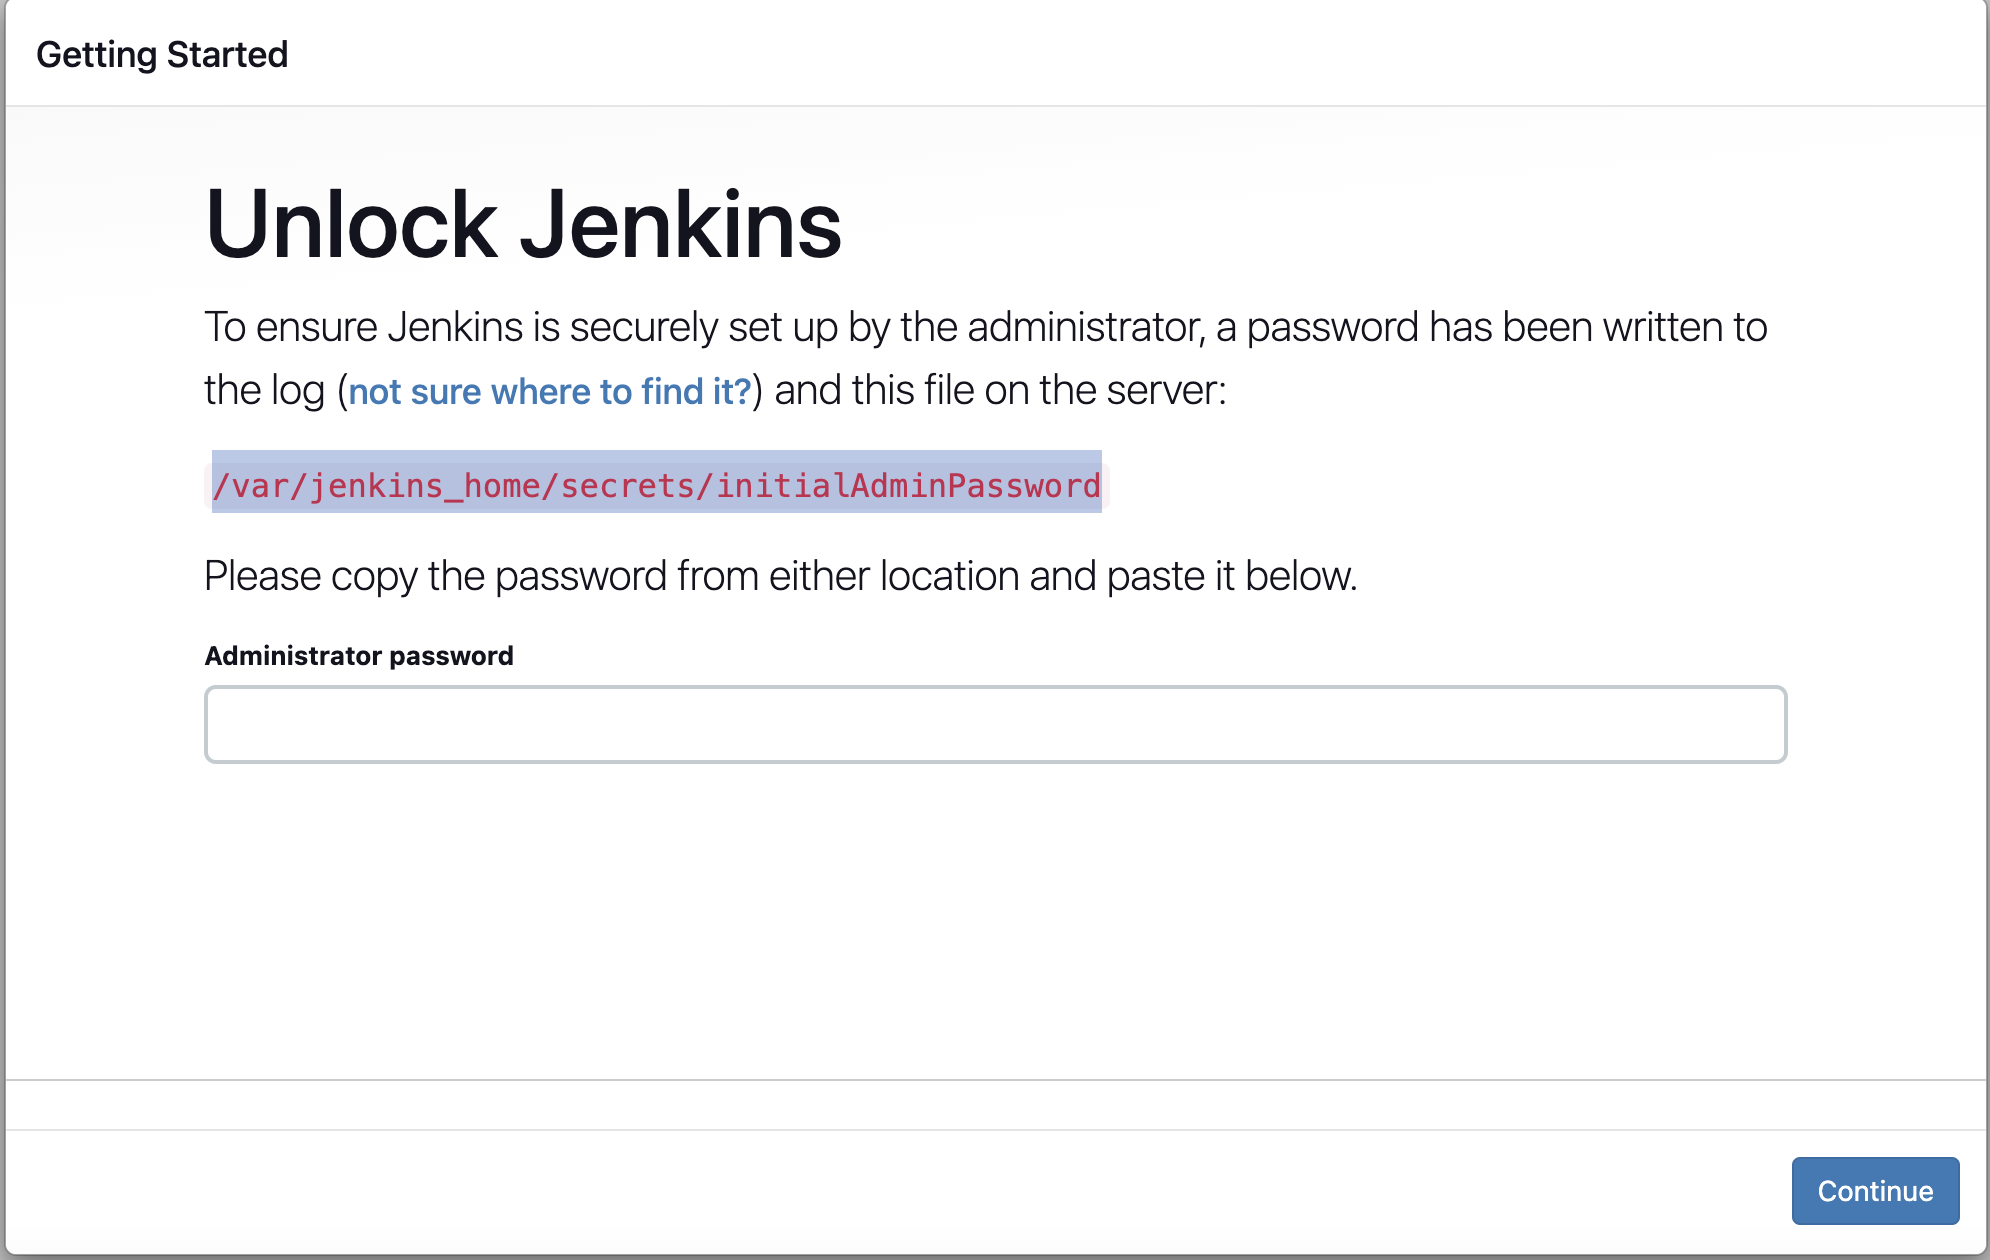Open the 'not sure where to find it?' link
This screenshot has width=1990, height=1260.
point(549,391)
